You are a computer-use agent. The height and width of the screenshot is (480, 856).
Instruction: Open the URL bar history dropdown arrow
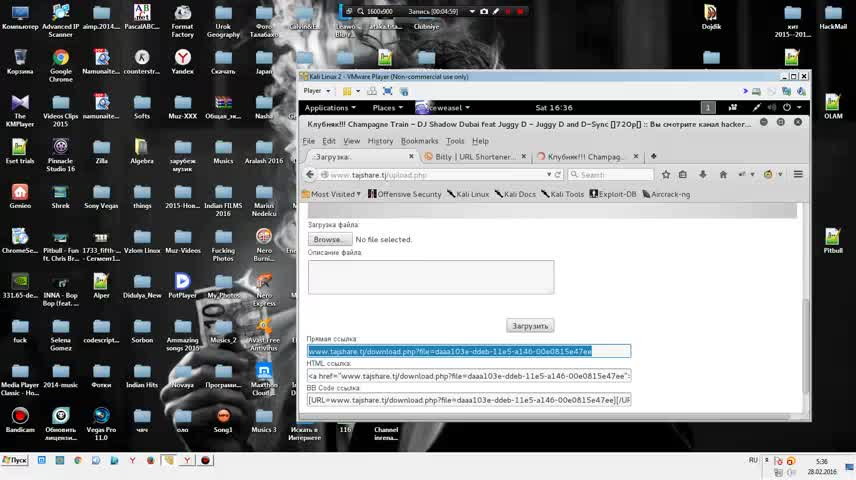click(x=549, y=175)
